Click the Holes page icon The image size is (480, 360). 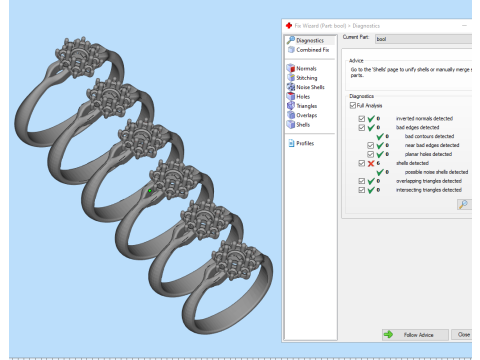click(x=291, y=96)
